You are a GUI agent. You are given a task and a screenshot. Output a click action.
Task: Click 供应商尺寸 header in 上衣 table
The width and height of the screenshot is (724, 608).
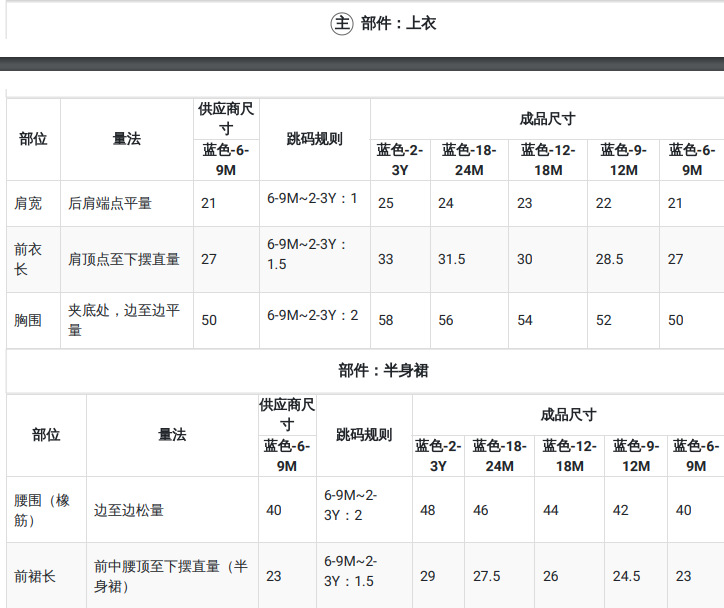[x=226, y=119]
